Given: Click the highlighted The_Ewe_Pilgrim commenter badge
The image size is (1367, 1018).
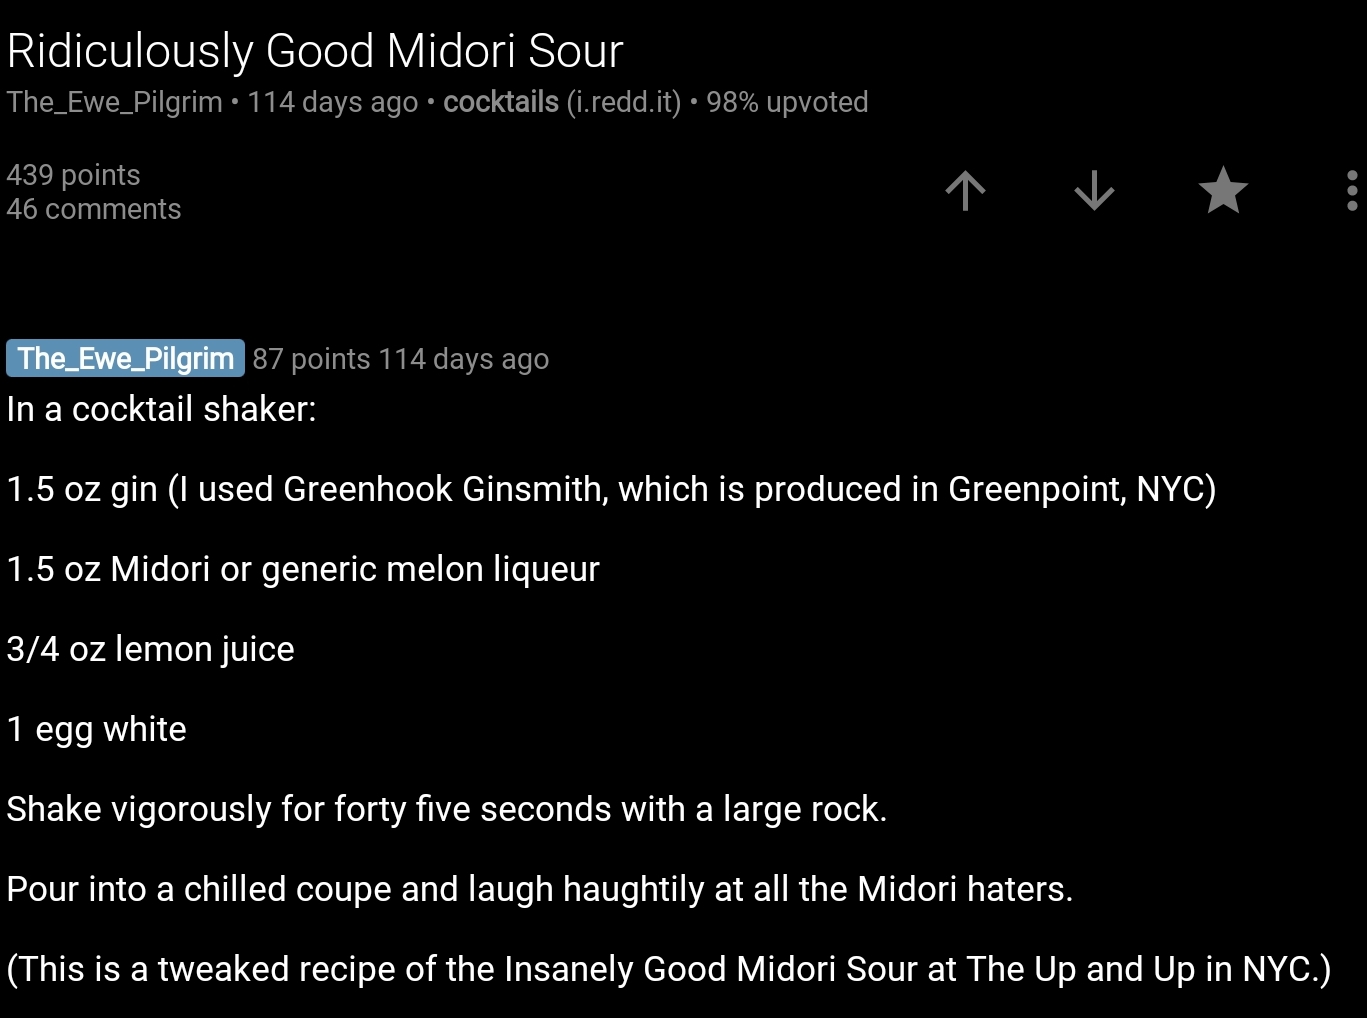Looking at the screenshot, I should pyautogui.click(x=125, y=358).
